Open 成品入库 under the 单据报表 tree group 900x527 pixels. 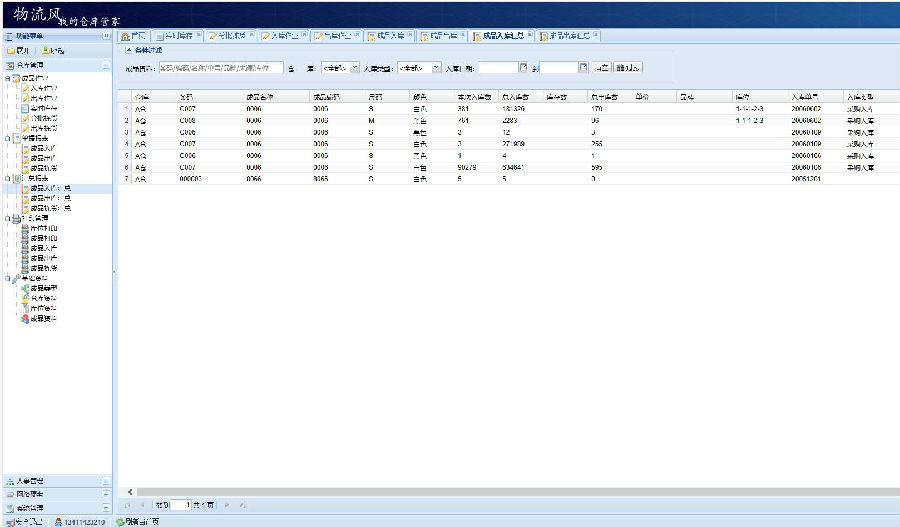click(x=44, y=149)
